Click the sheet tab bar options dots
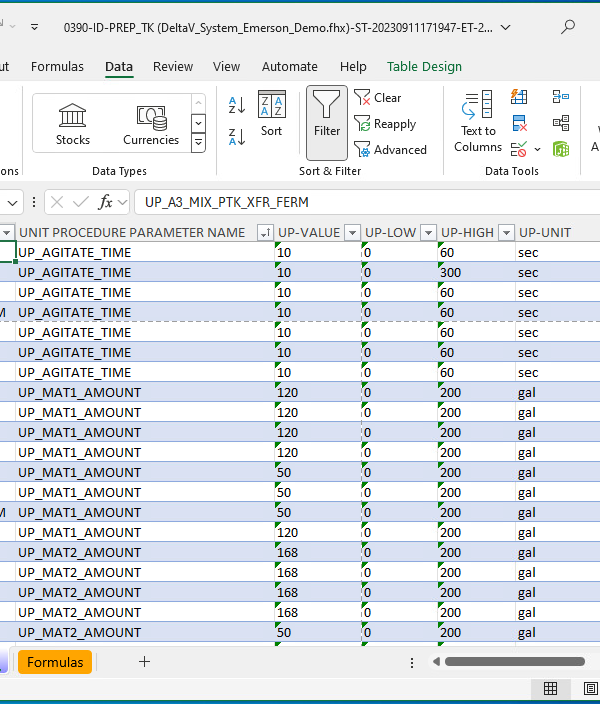Screen dimensions: 600x704 point(412,663)
